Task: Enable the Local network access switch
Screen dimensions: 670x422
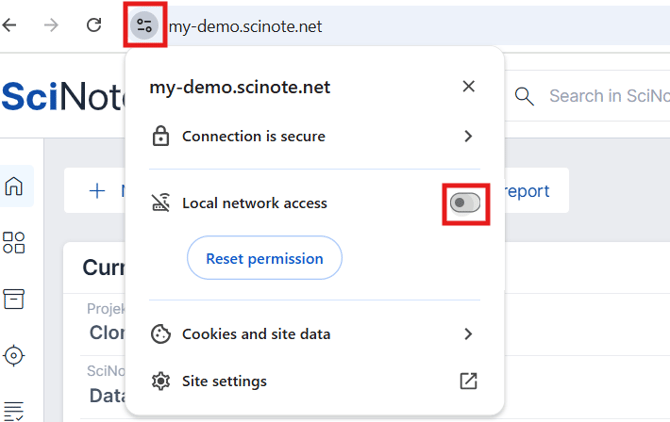Action: (x=465, y=203)
